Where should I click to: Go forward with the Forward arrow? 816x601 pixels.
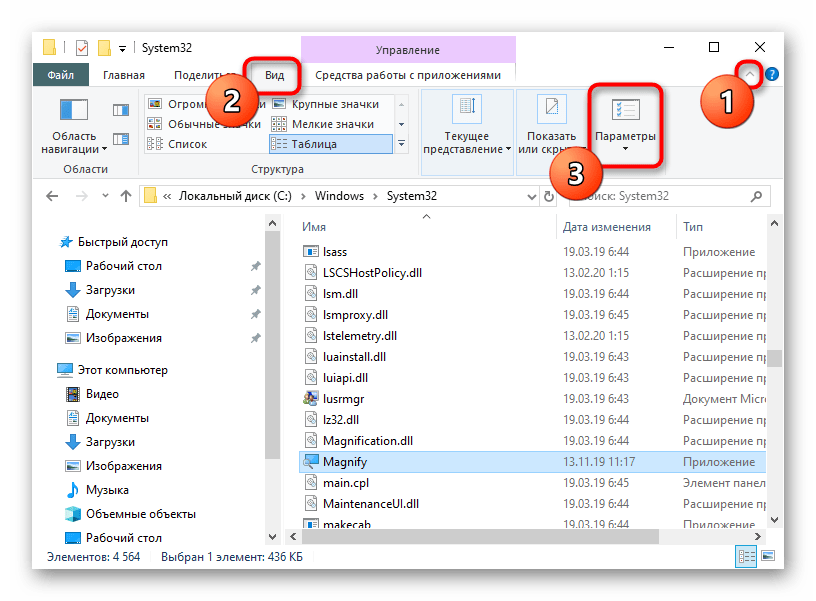coord(82,196)
